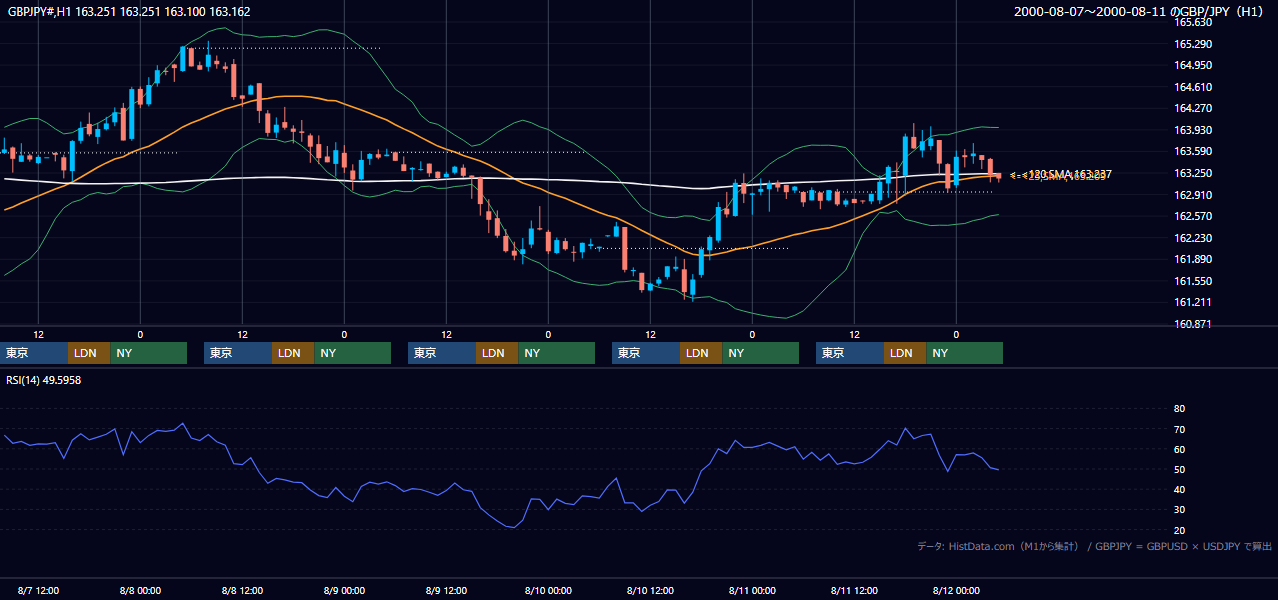The image size is (1278, 600).
Task: Click the 163.250 price axis label
Action: 1193,173
